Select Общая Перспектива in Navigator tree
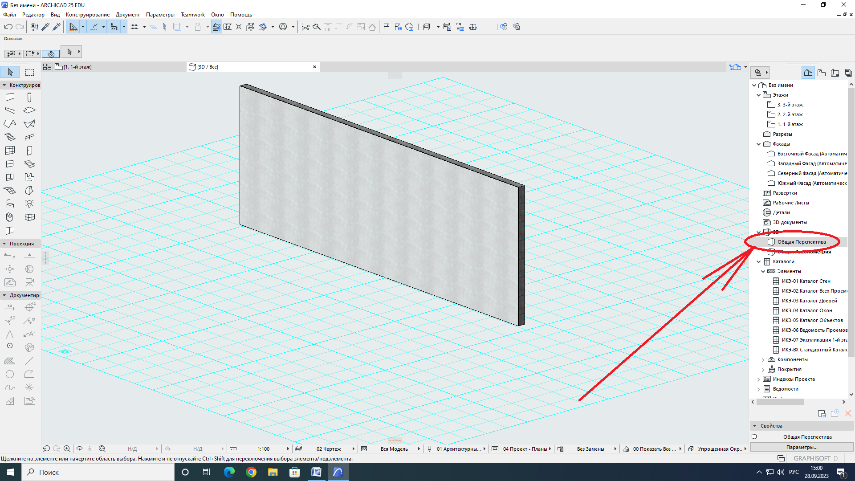Screen dimensions: 855x481 tap(802, 242)
